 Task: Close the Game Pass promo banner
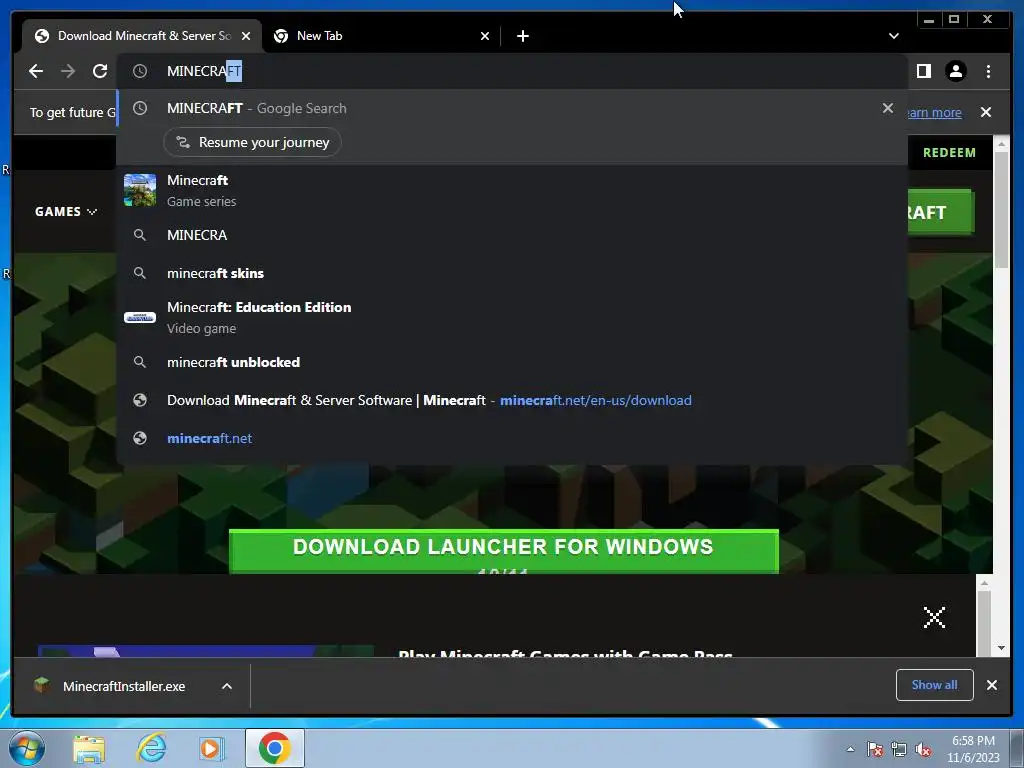[935, 617]
